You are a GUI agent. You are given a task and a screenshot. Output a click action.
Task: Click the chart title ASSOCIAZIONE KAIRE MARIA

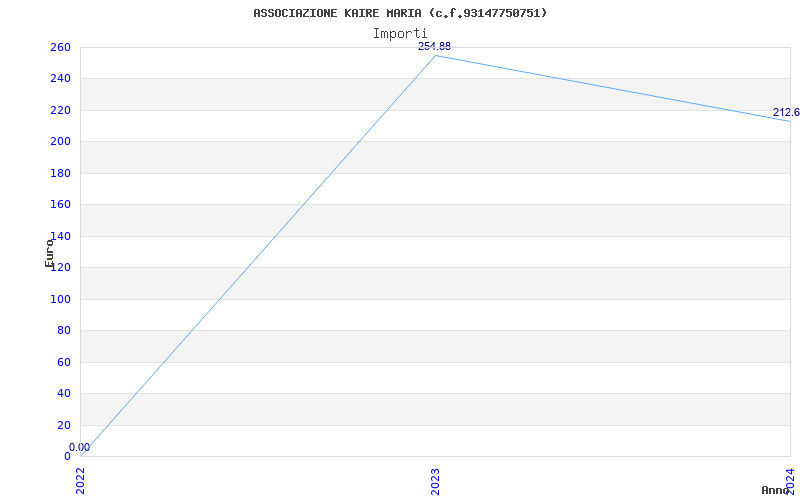(400, 13)
